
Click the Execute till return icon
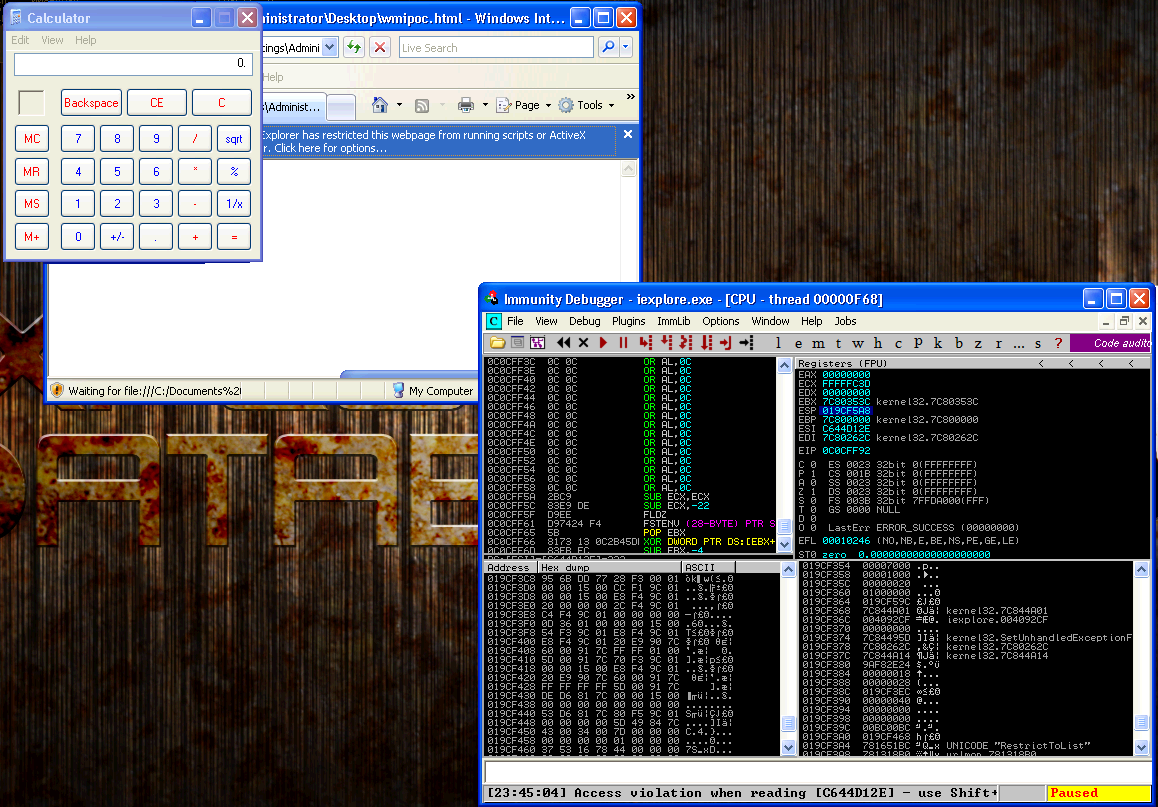pos(725,343)
